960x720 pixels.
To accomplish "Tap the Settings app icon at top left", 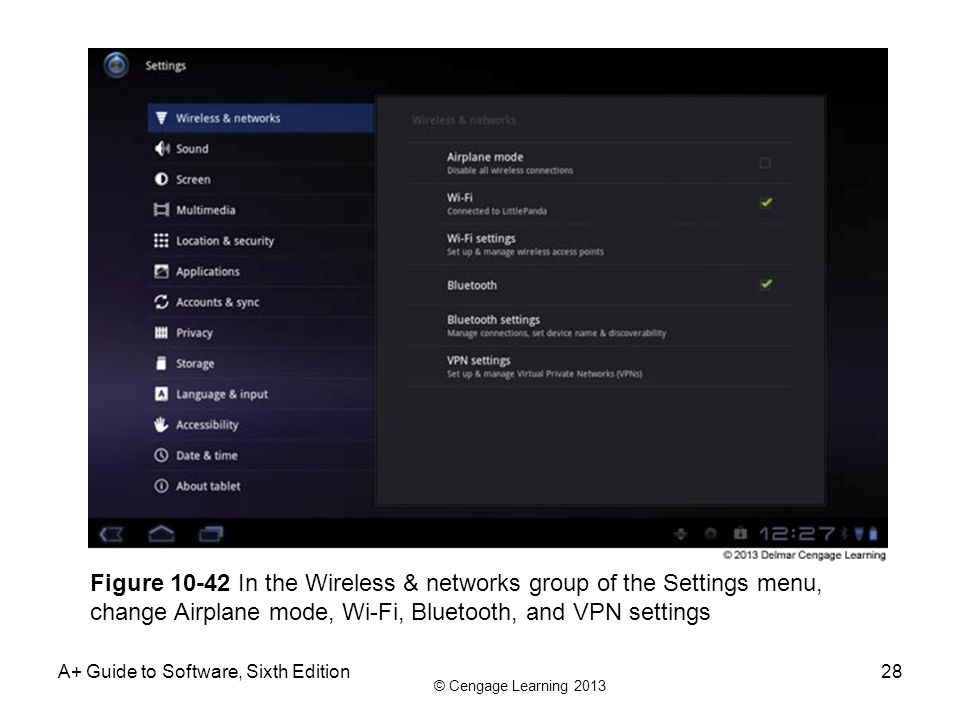I will pyautogui.click(x=116, y=65).
